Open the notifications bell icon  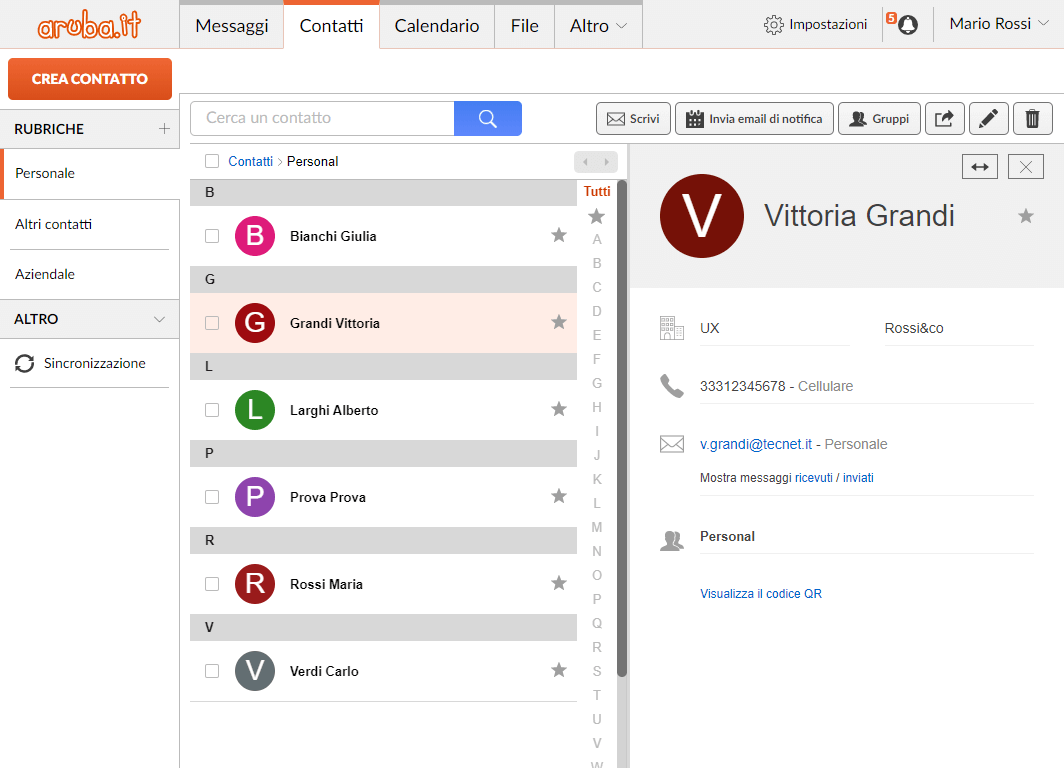pyautogui.click(x=907, y=25)
